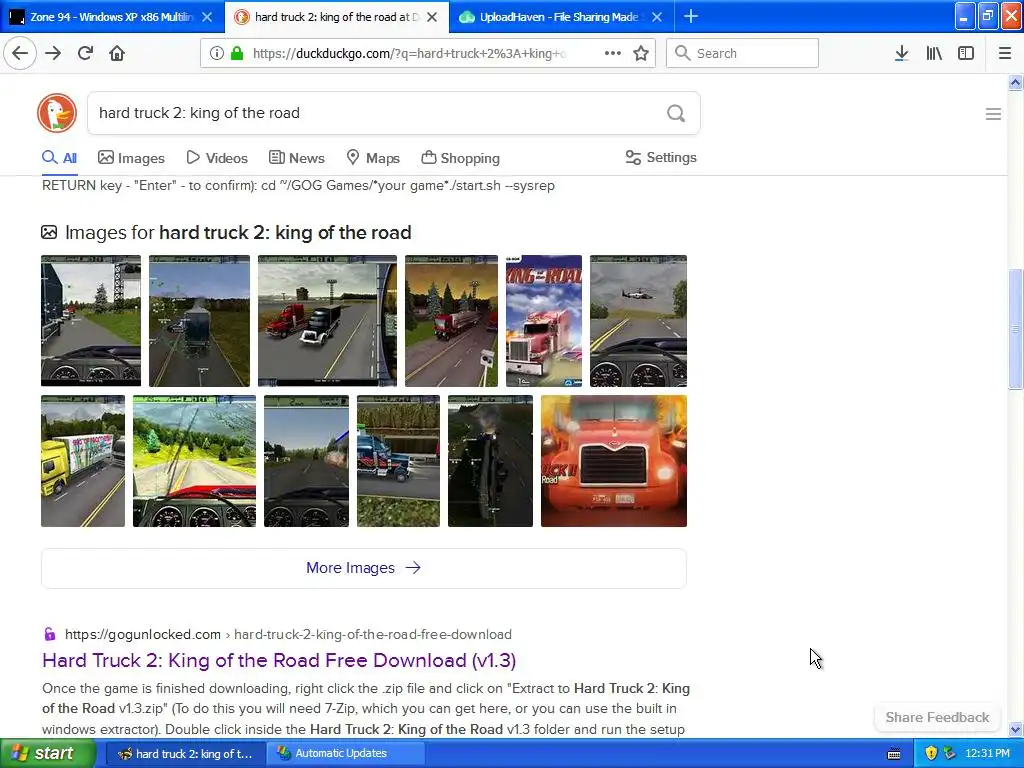Open the red hood windshield view thumbnail

[x=195, y=461]
